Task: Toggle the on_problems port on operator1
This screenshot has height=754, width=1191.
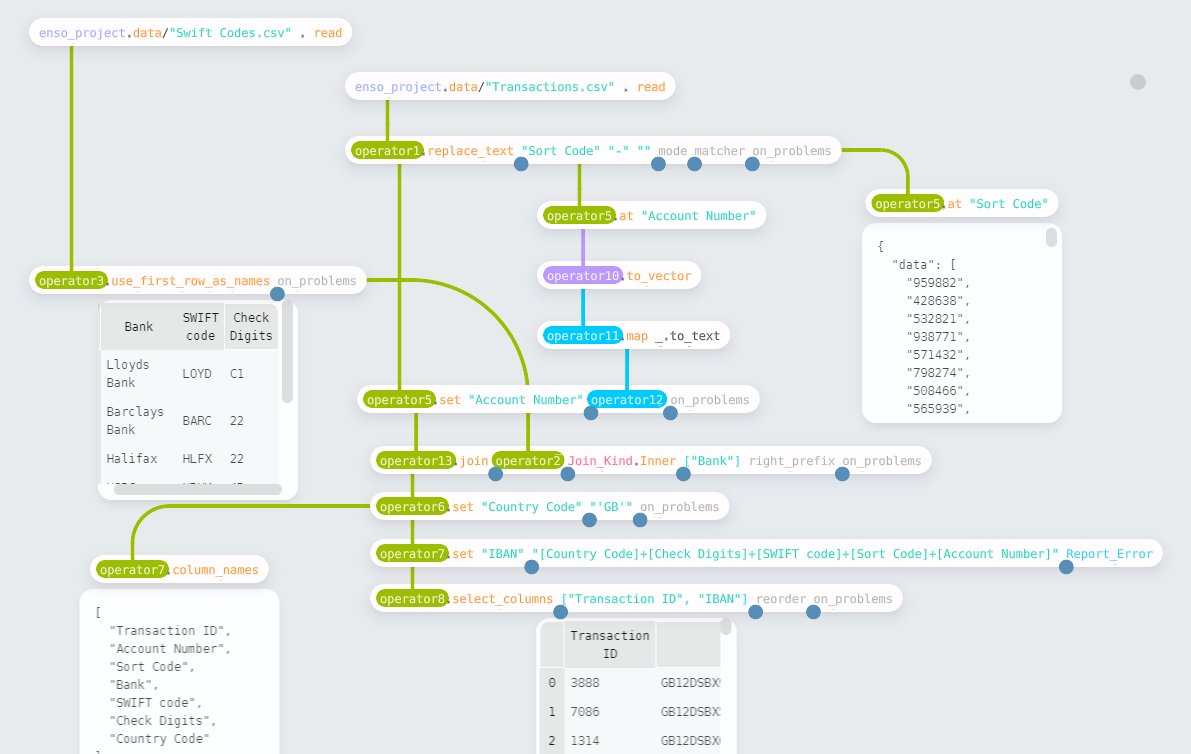Action: pos(752,163)
